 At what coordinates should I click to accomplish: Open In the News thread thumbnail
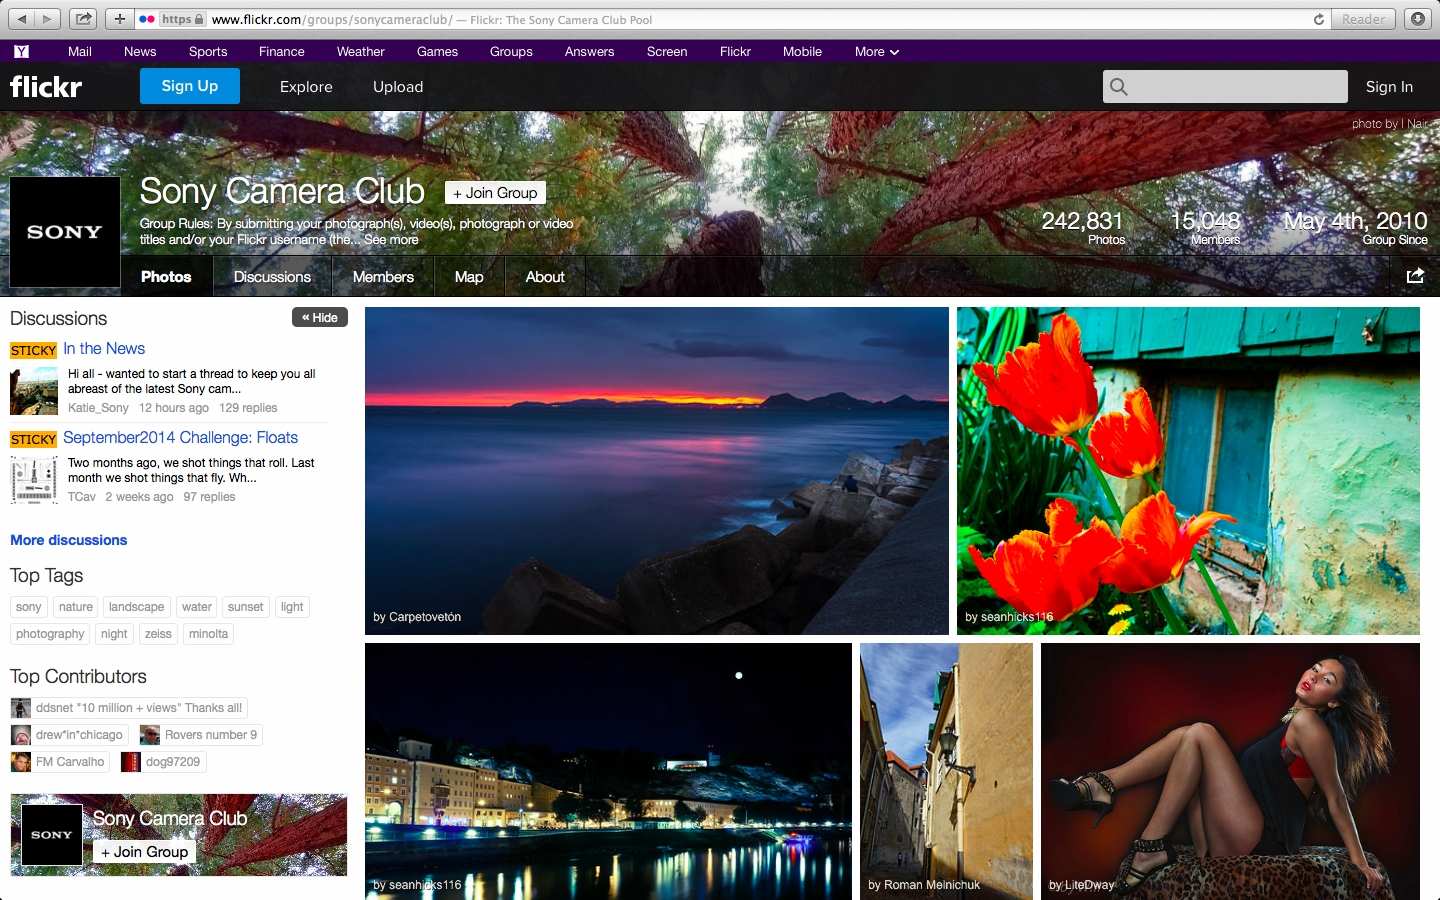click(34, 391)
